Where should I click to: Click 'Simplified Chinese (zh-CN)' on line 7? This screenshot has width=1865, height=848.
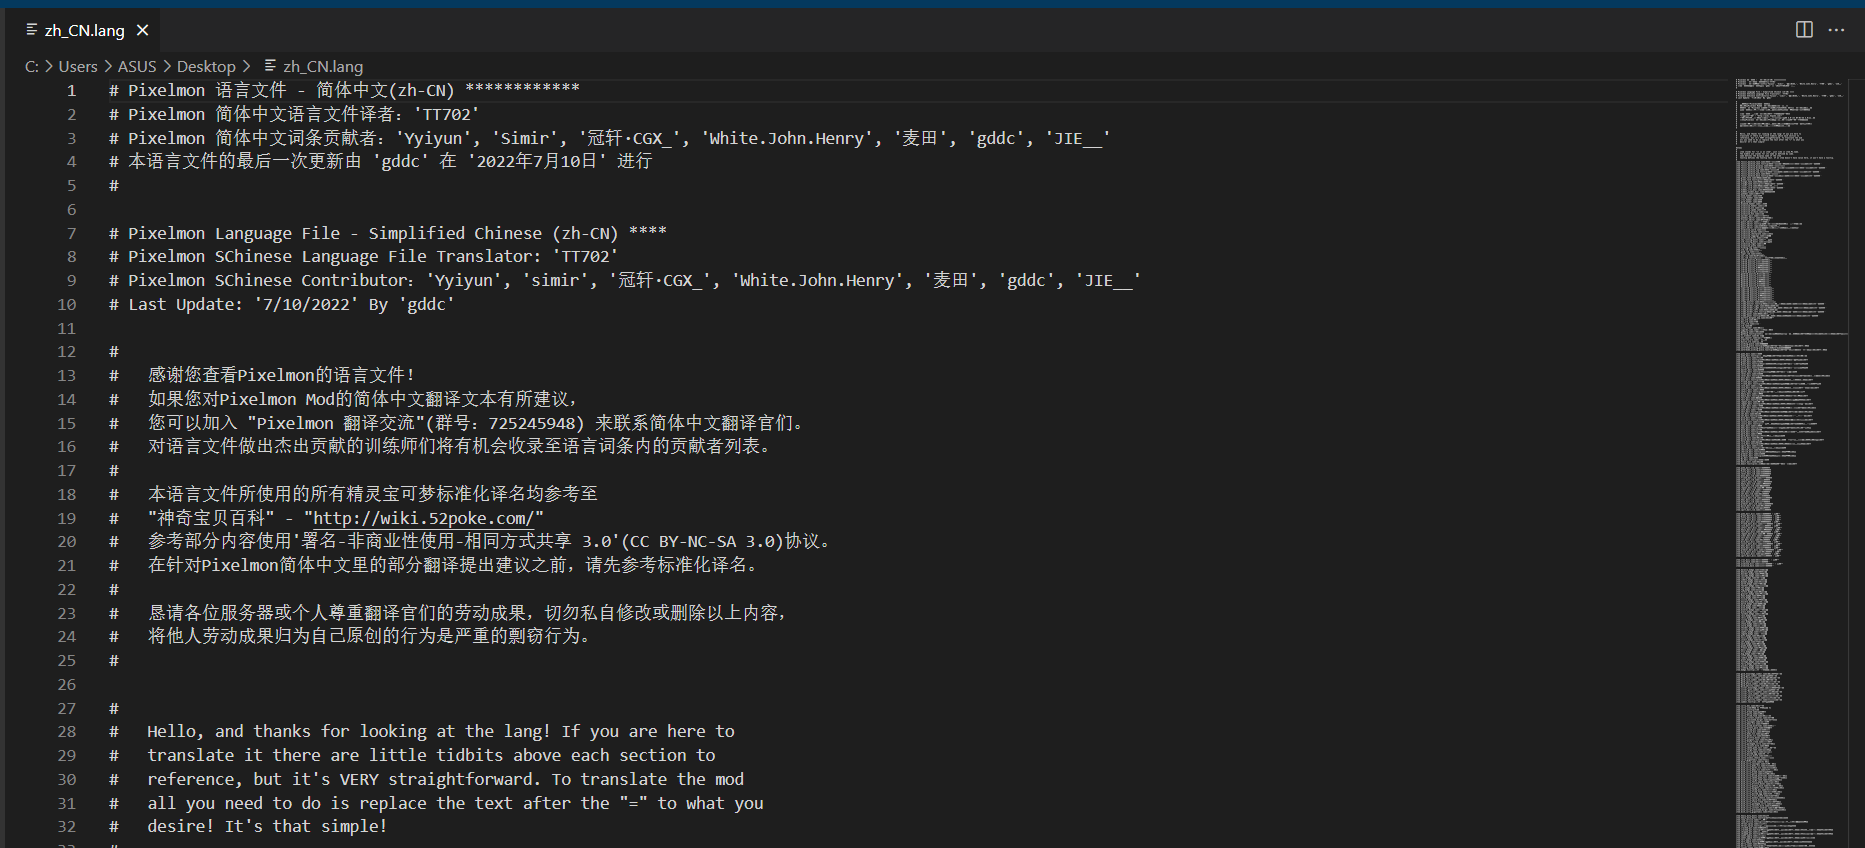(493, 233)
